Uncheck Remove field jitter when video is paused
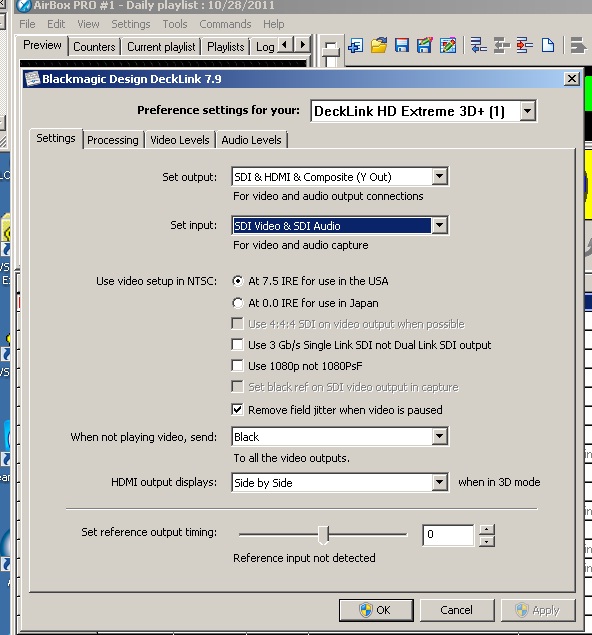Image resolution: width=592 pixels, height=635 pixels. (x=237, y=409)
